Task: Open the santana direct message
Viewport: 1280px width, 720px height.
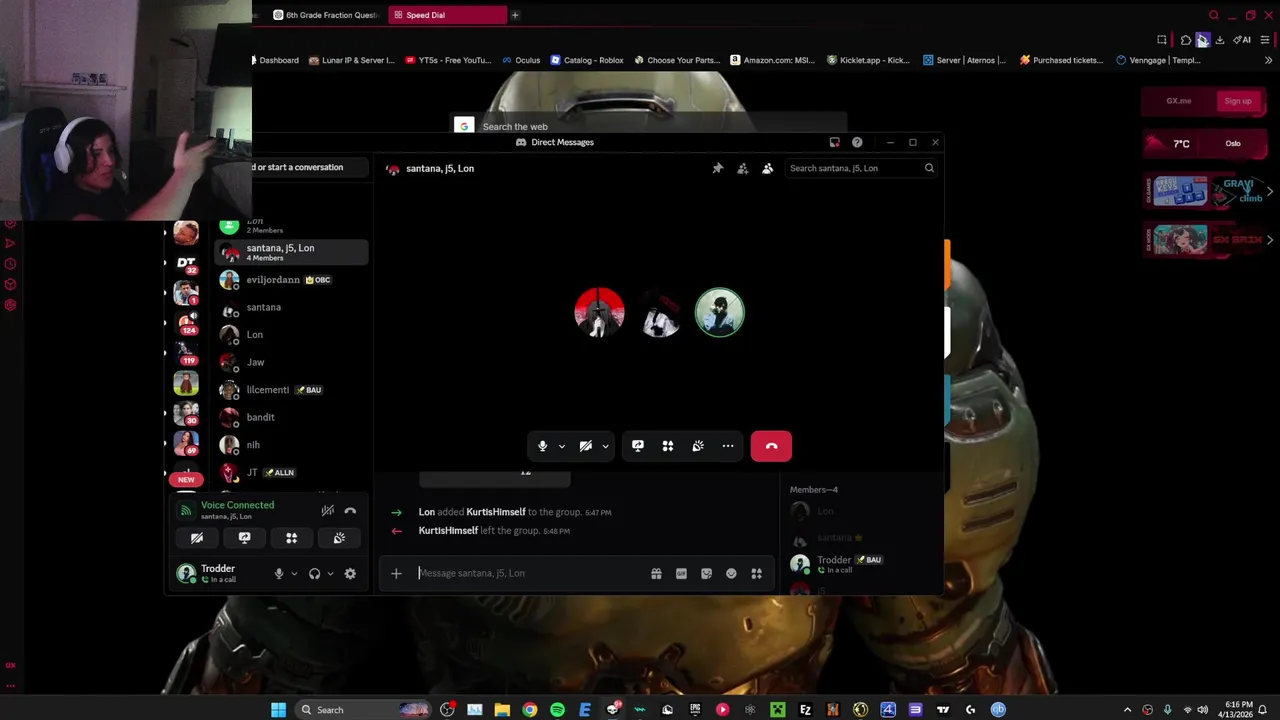Action: pyautogui.click(x=291, y=307)
